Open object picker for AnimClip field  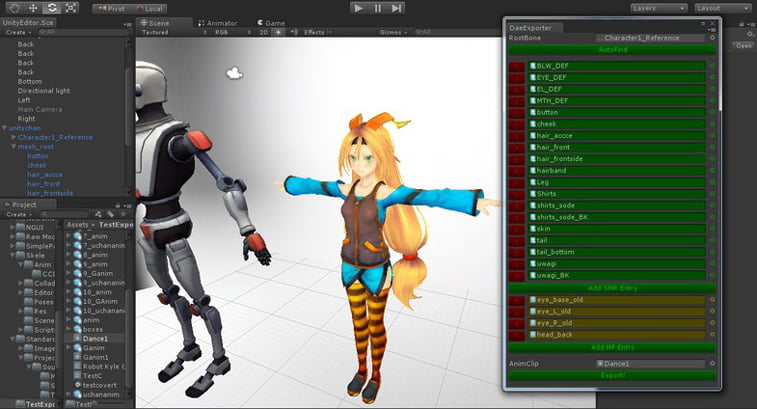(x=712, y=364)
